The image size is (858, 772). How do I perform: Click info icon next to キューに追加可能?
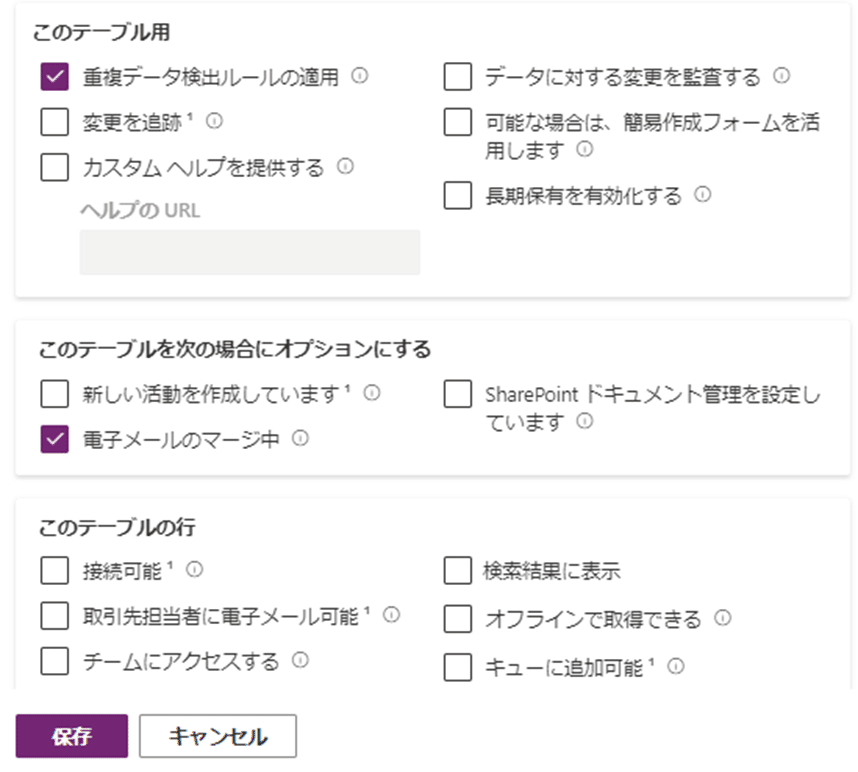[676, 666]
